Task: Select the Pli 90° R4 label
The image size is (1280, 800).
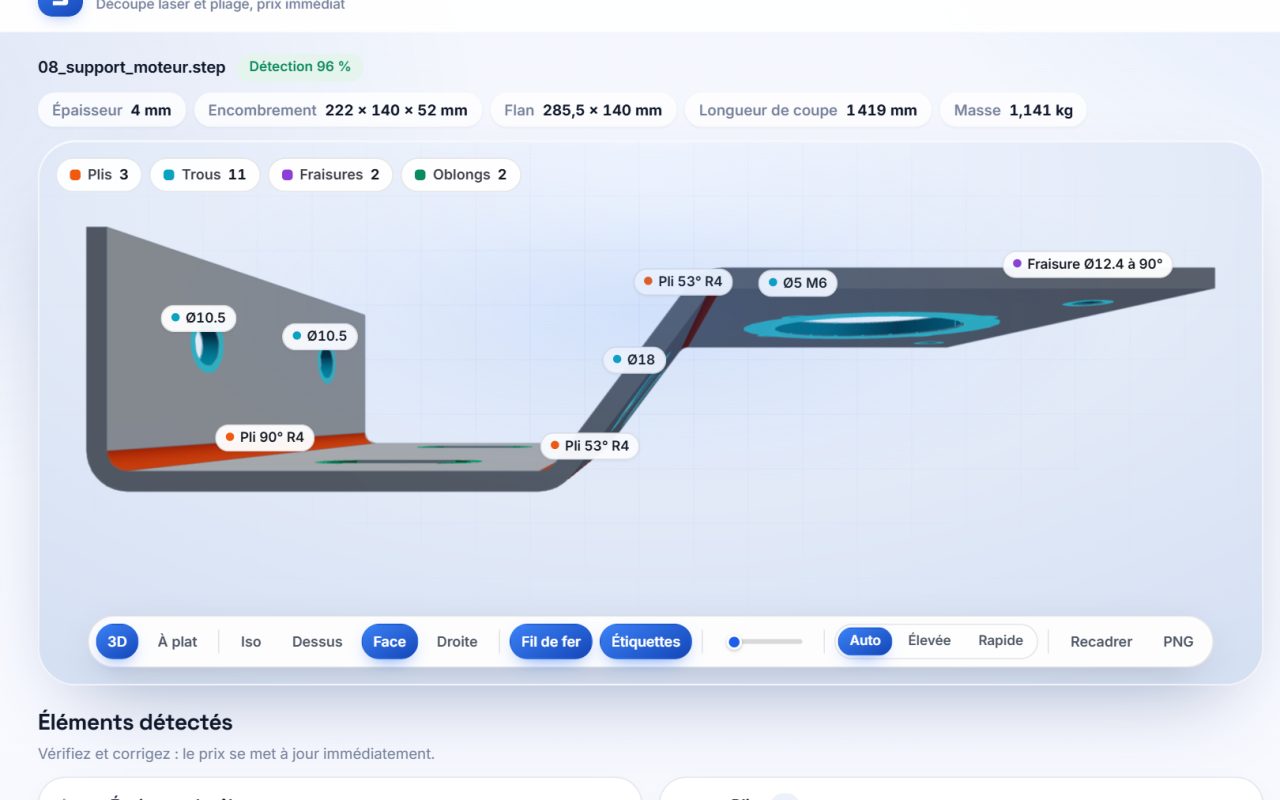Action: (x=265, y=437)
